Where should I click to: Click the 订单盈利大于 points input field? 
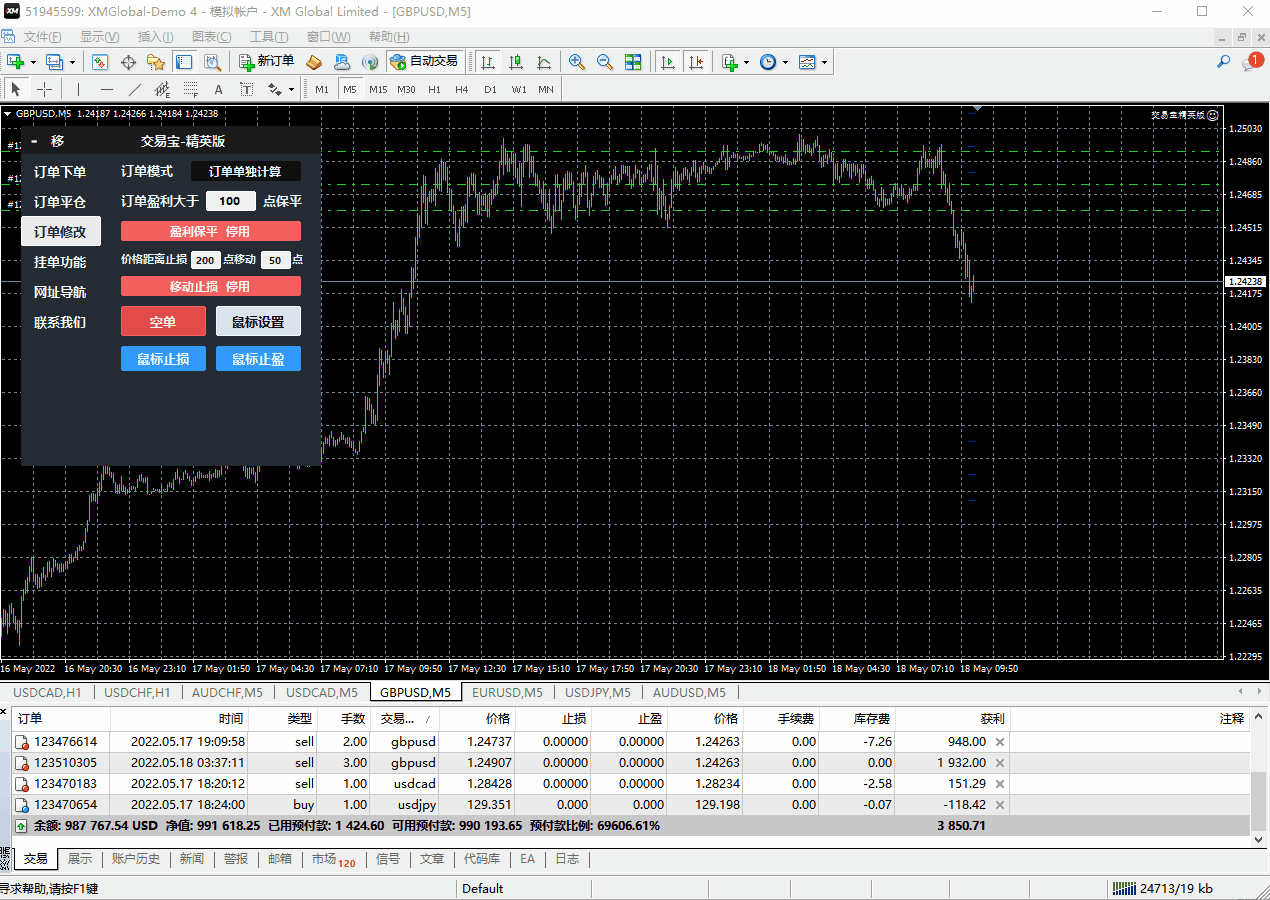click(230, 201)
